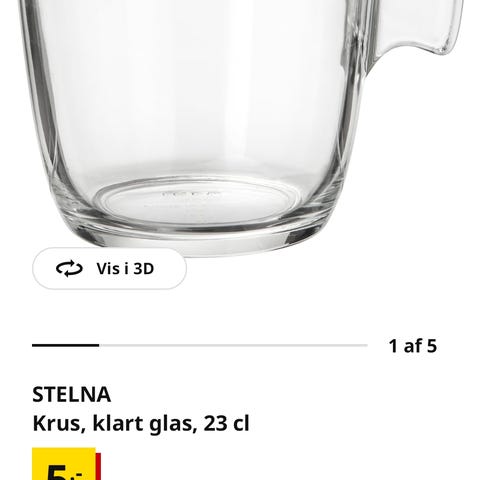The width and height of the screenshot is (480, 480).
Task: Open the "Vis i 3D" viewer button
Action: point(109,268)
